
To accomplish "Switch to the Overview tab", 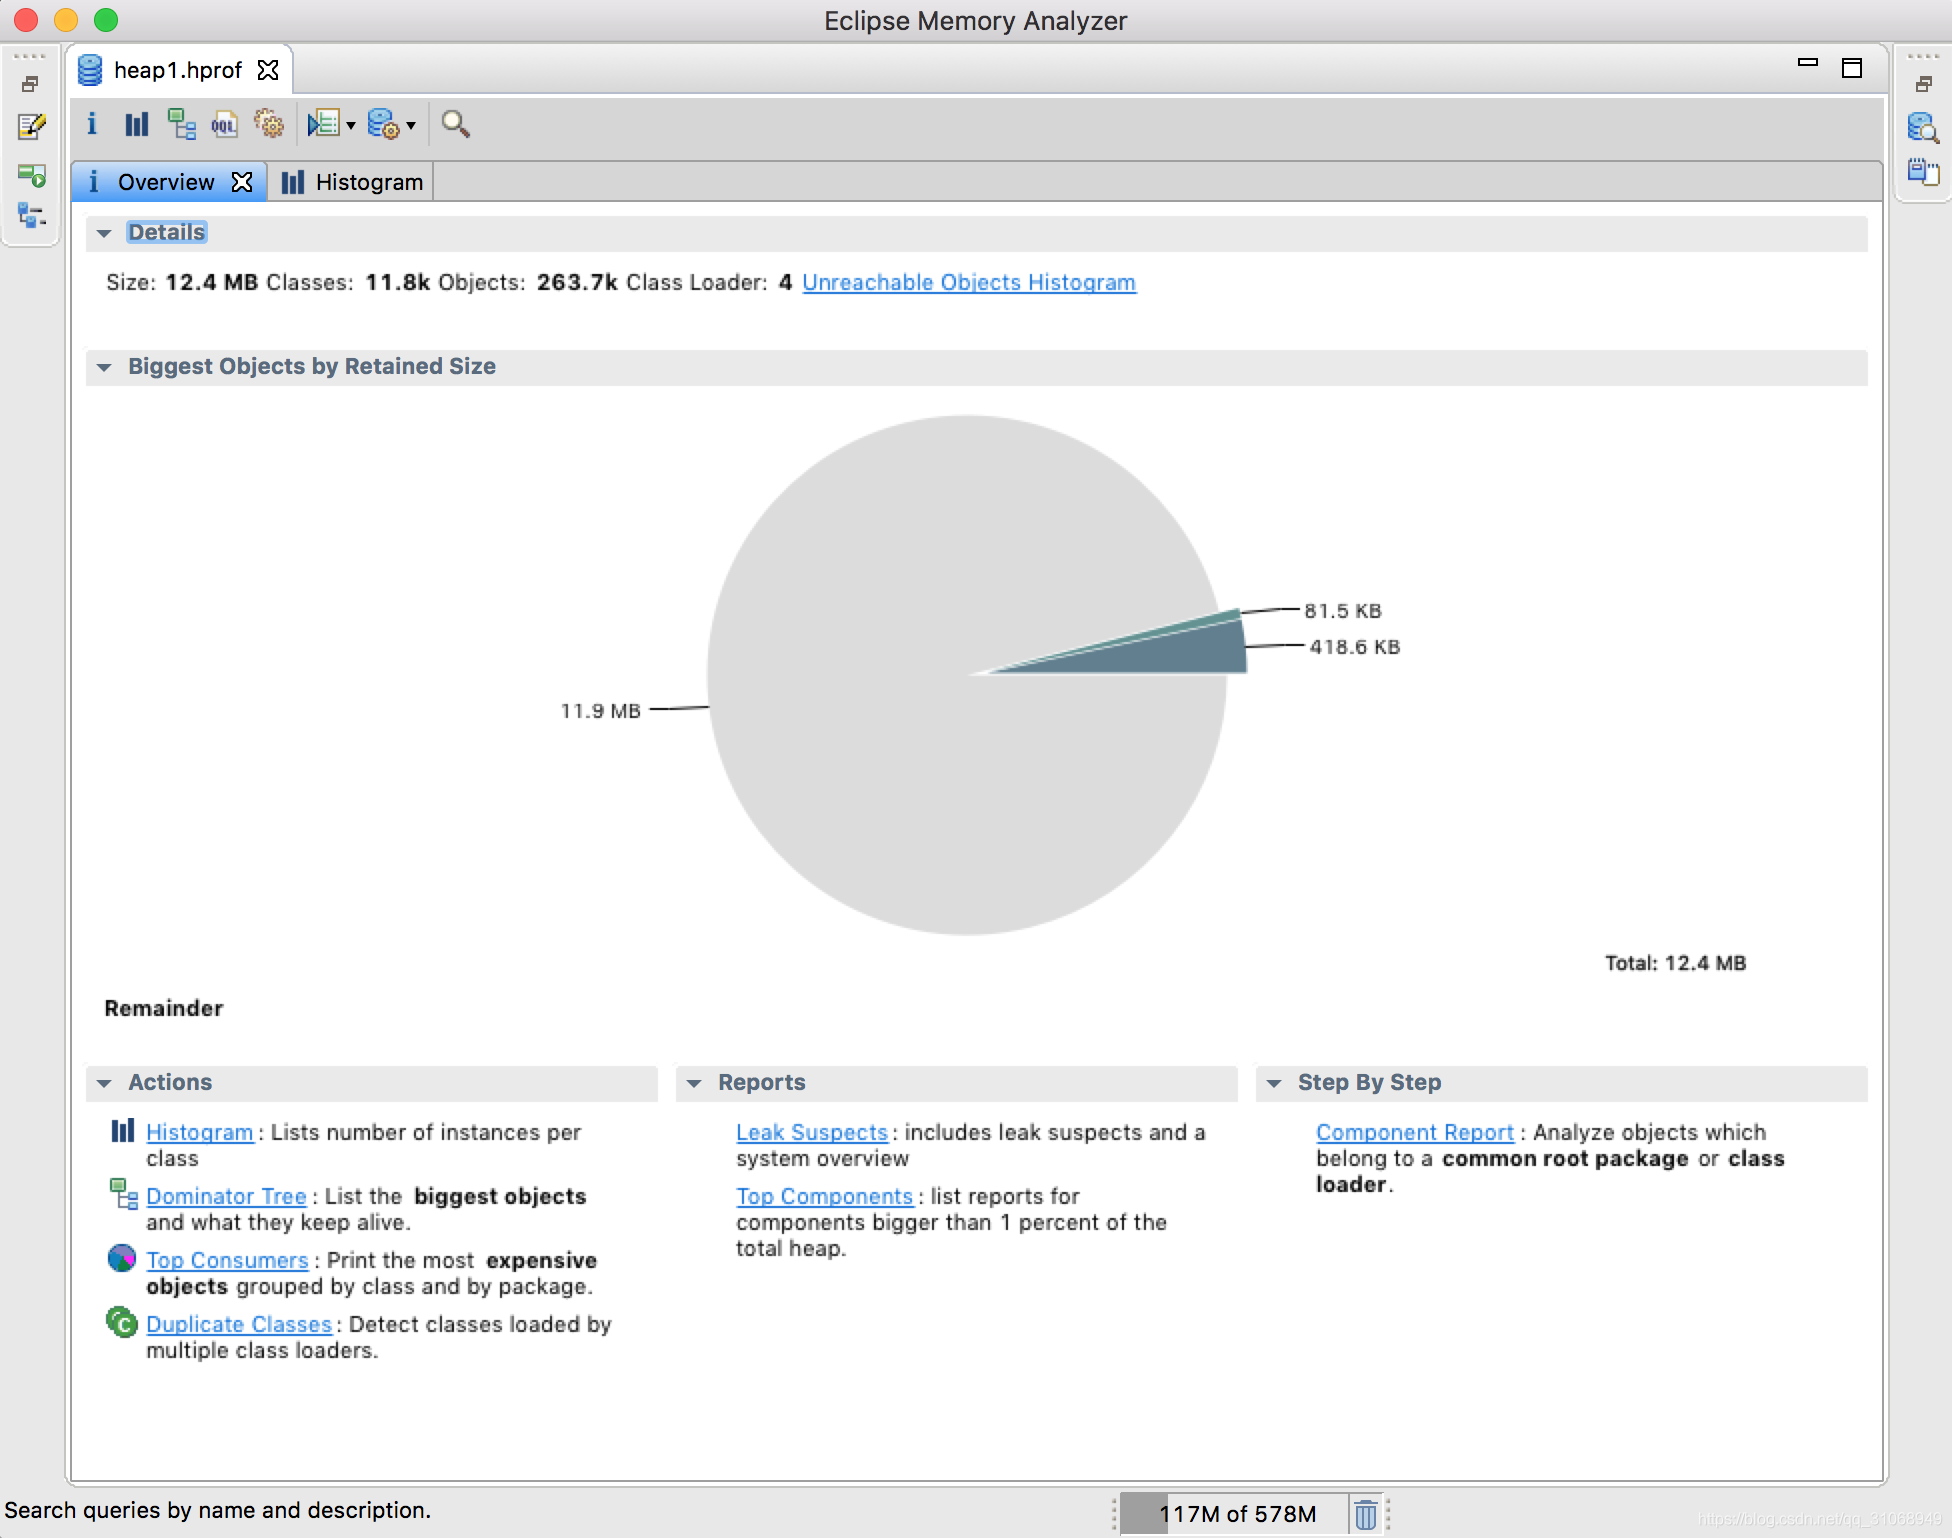I will pos(166,182).
